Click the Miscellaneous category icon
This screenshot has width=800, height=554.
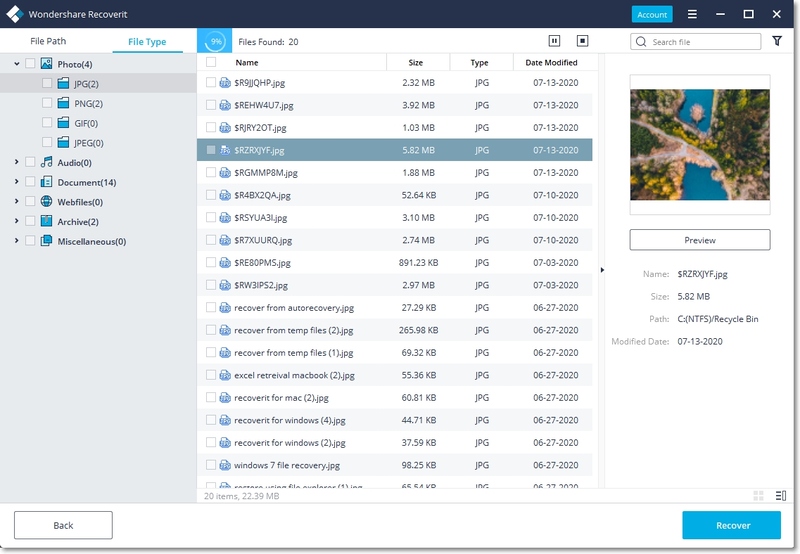pyautogui.click(x=46, y=241)
